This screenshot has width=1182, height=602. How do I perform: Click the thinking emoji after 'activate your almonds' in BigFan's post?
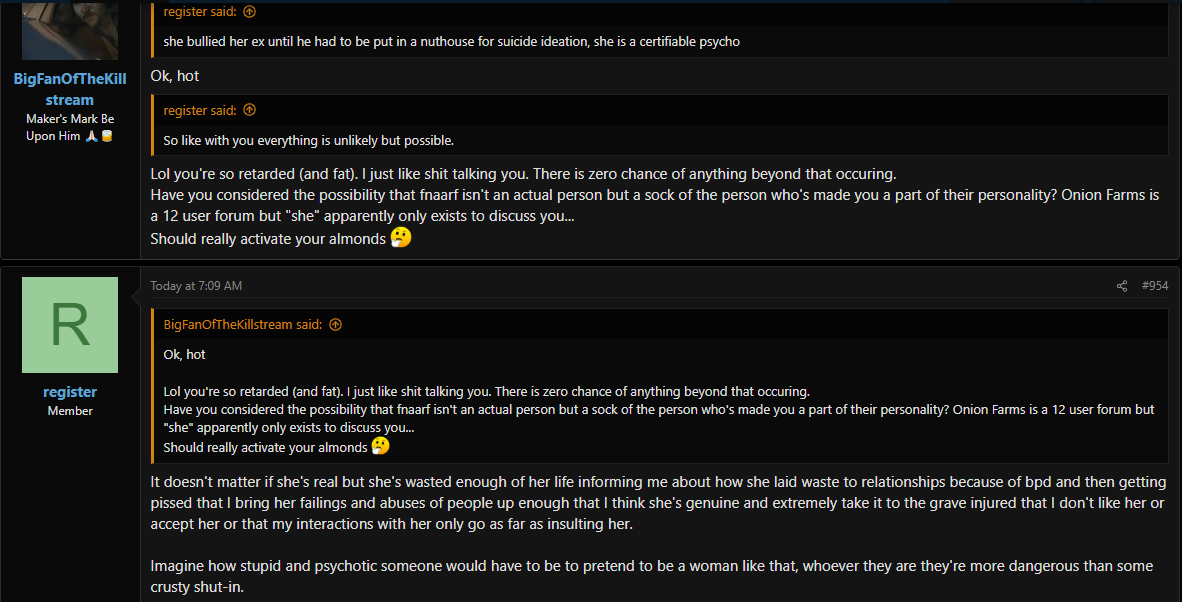tap(402, 238)
